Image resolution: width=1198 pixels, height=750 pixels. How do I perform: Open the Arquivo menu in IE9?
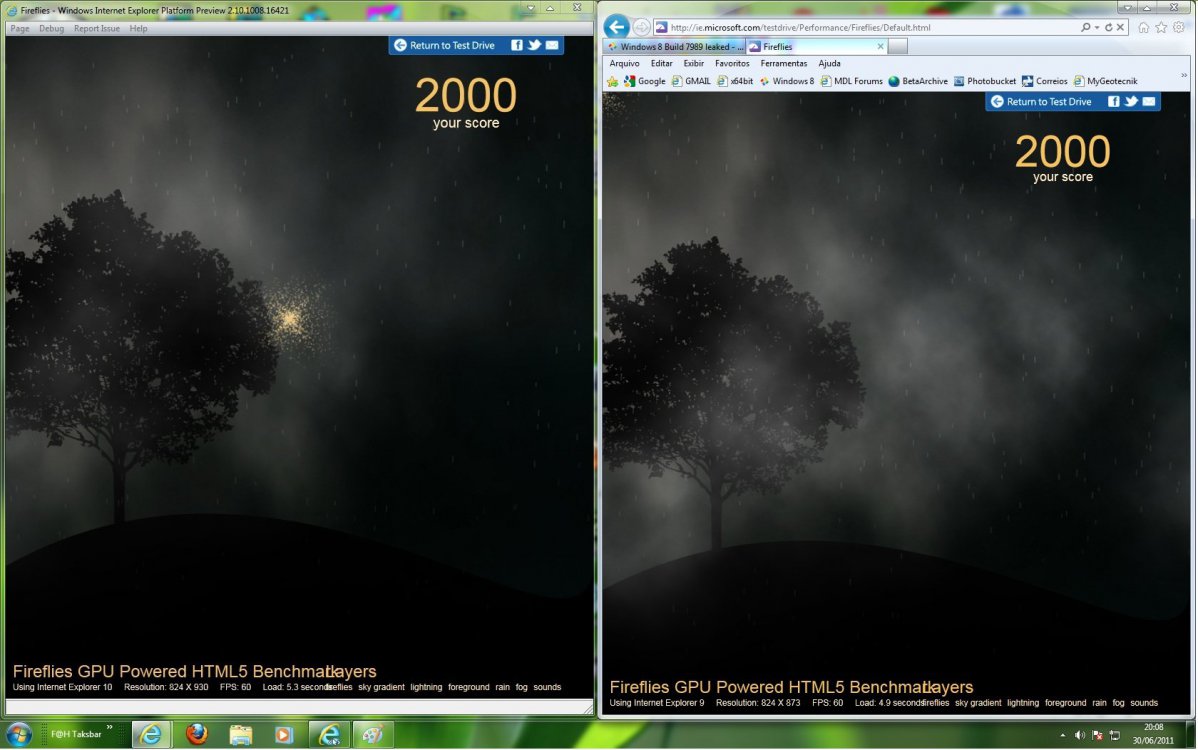click(624, 63)
